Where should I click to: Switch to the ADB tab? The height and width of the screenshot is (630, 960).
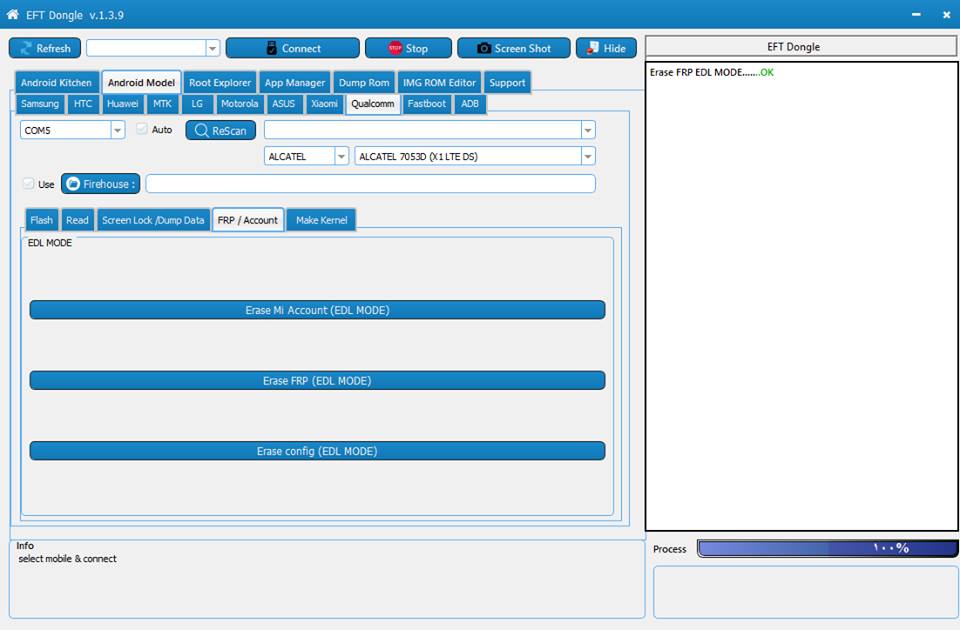[470, 103]
